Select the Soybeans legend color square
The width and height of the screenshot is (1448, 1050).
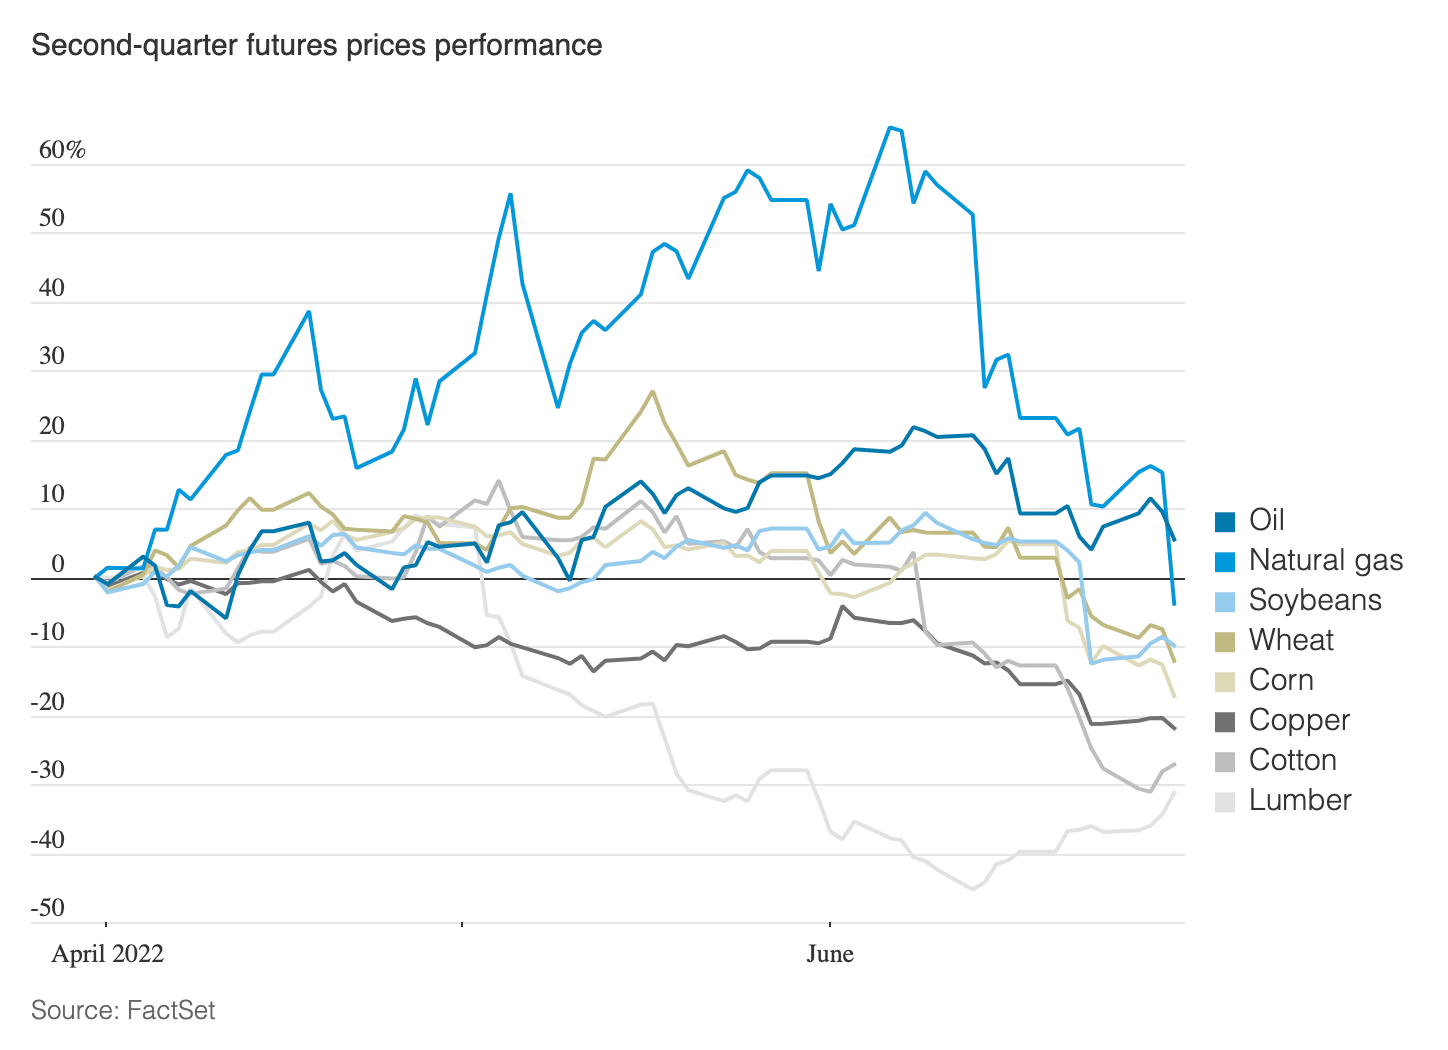click(x=1225, y=601)
